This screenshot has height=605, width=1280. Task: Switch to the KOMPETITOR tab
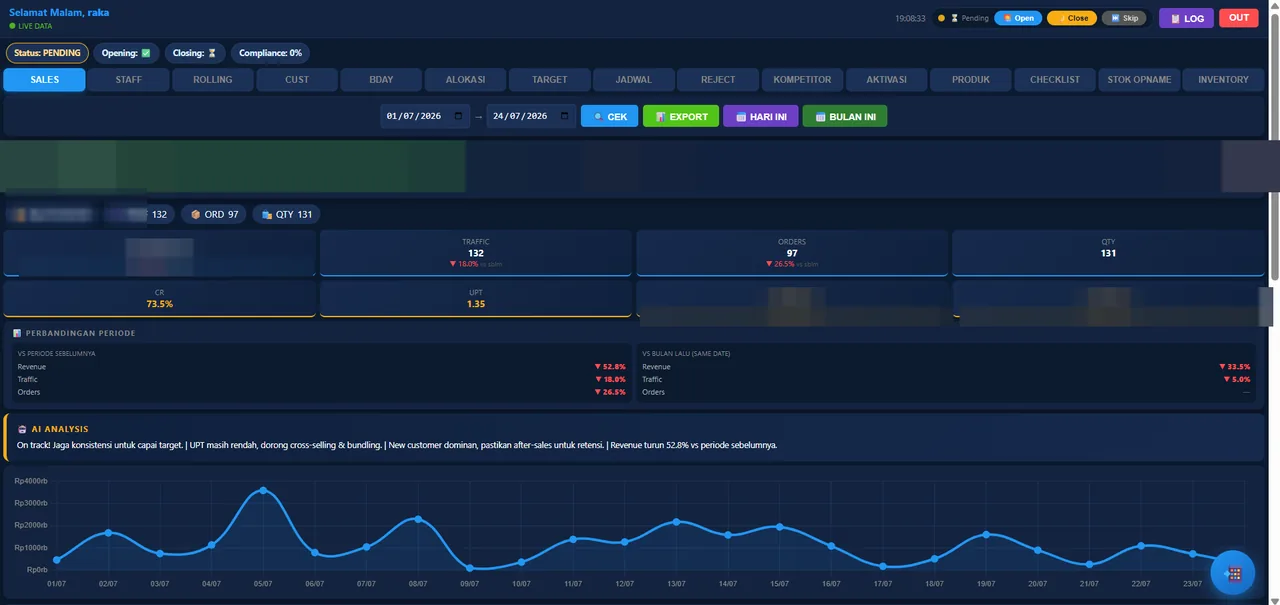802,80
